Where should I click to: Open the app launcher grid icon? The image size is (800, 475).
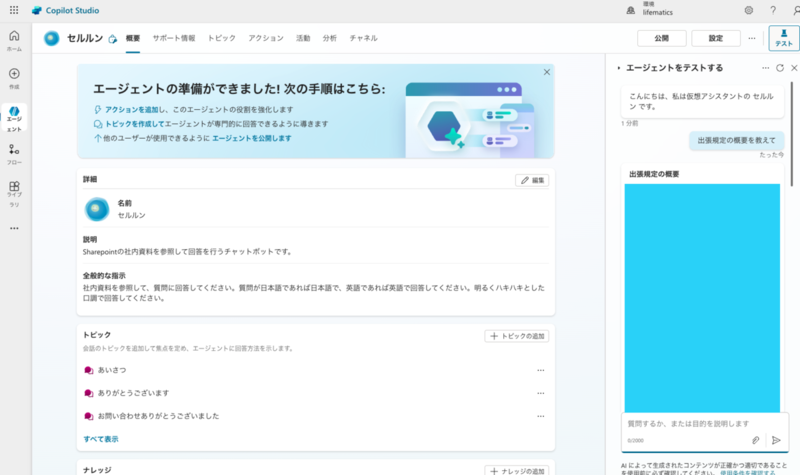(x=14, y=10)
